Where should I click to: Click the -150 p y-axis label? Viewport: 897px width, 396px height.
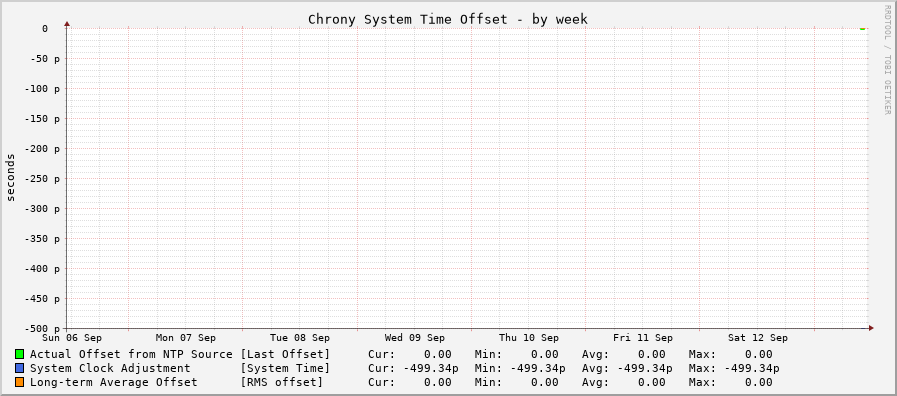coord(42,118)
